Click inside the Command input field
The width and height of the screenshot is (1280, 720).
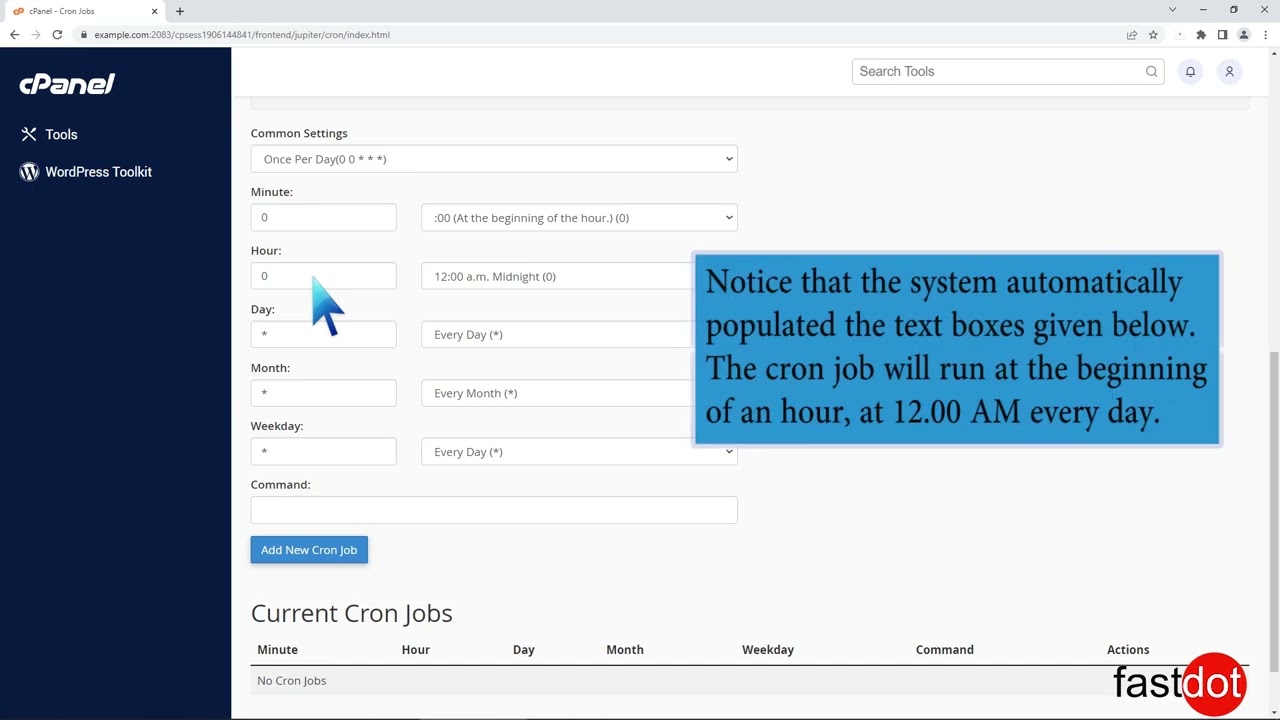coord(494,510)
